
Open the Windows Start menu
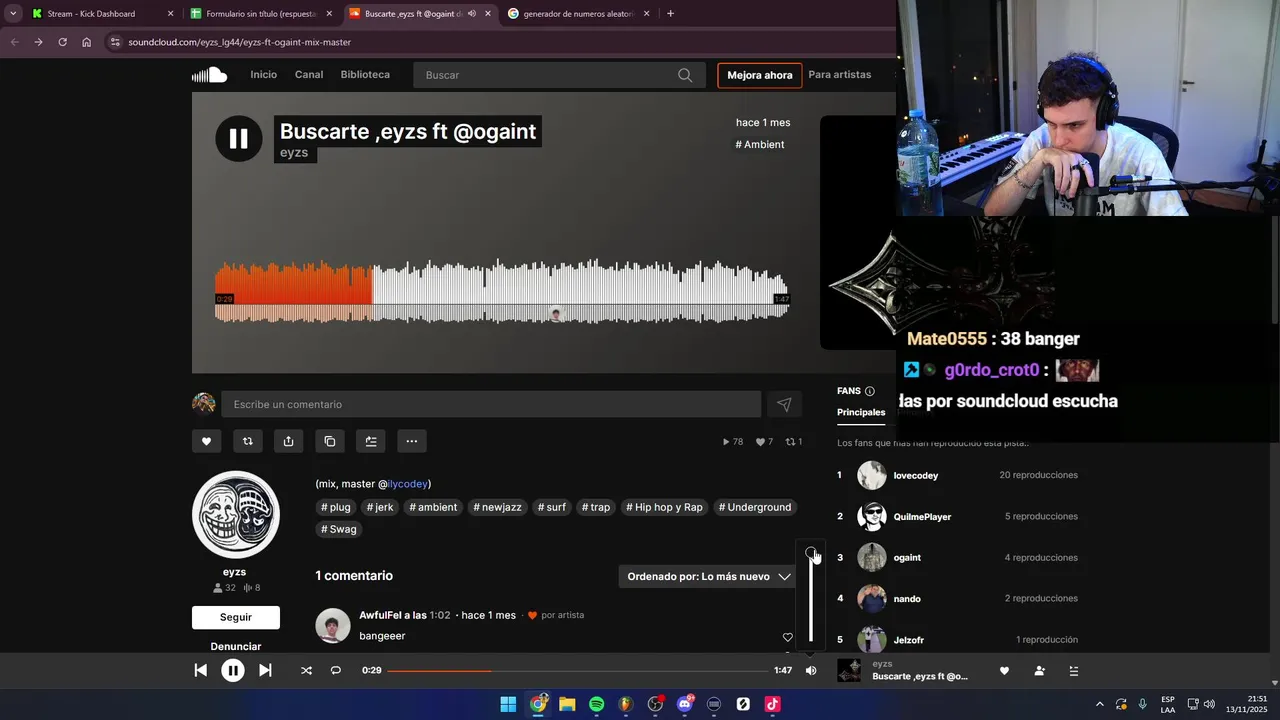tap(508, 704)
